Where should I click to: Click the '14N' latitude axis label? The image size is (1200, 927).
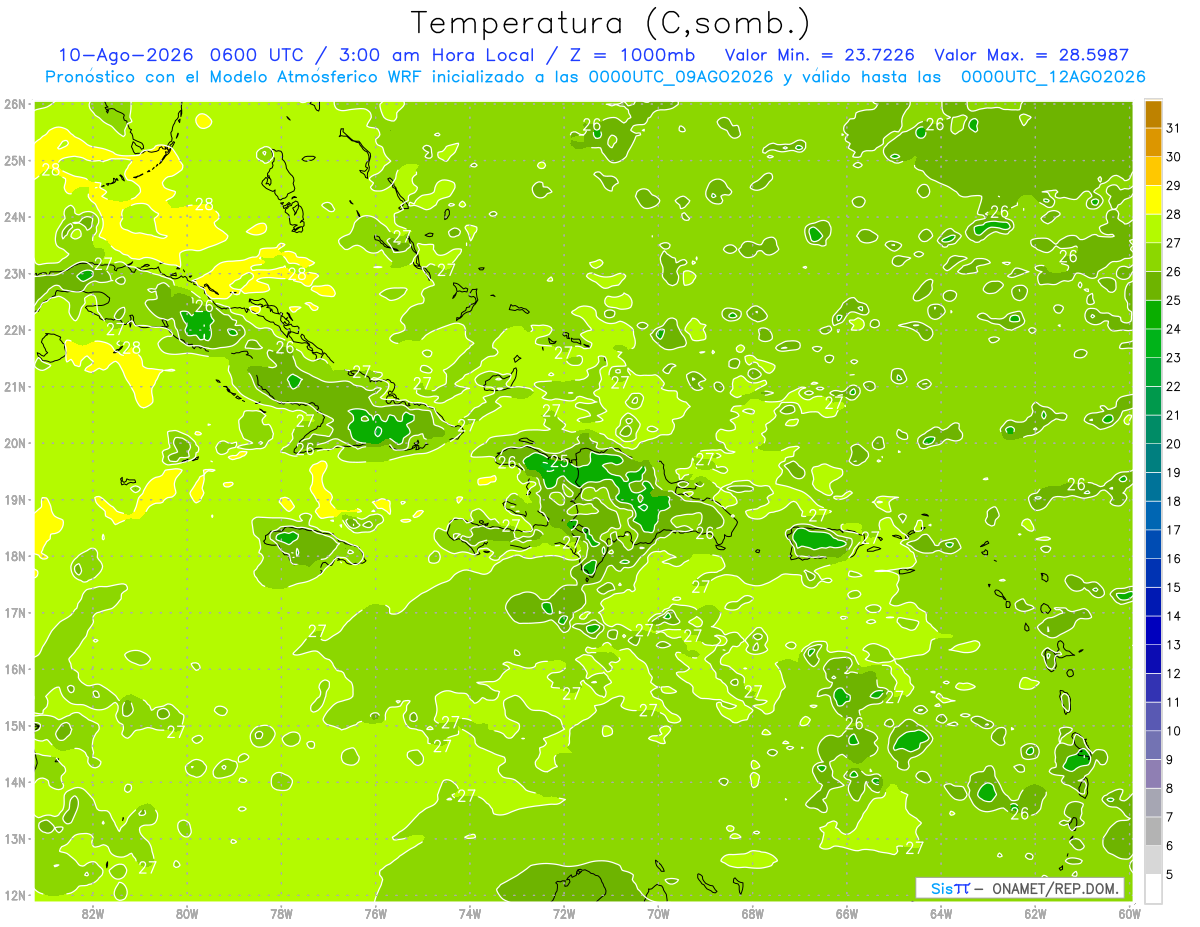tap(14, 782)
